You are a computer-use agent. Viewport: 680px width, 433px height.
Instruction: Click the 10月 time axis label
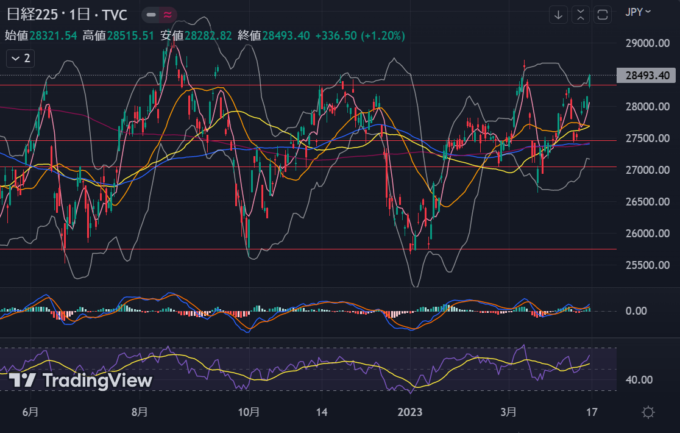tap(249, 412)
